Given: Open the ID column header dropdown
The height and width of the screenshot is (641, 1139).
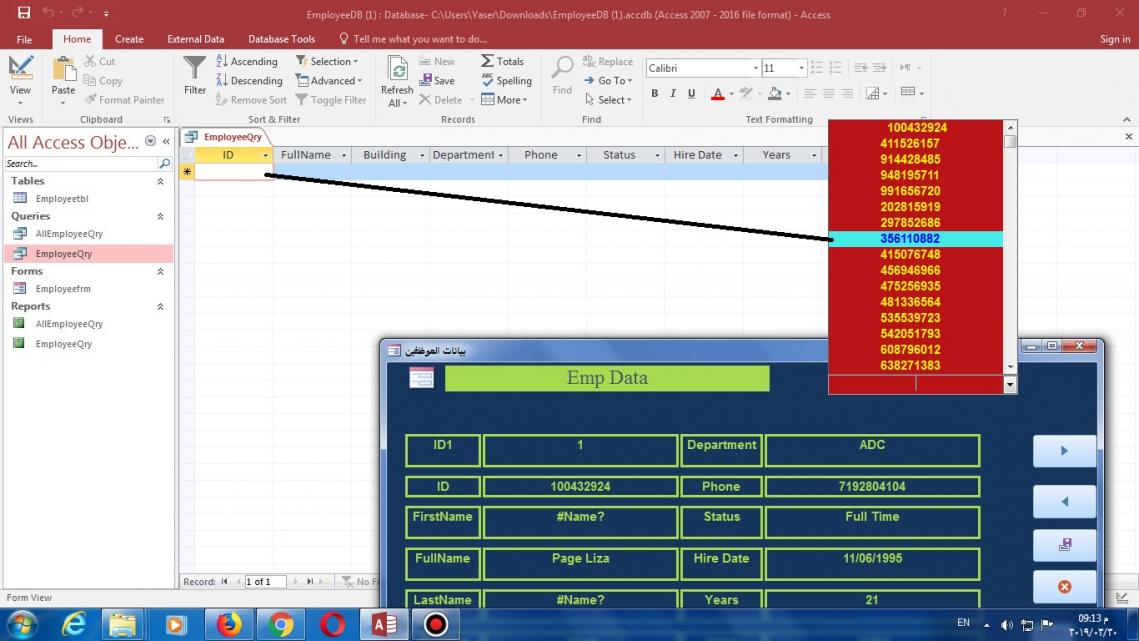Looking at the screenshot, I should 265,155.
